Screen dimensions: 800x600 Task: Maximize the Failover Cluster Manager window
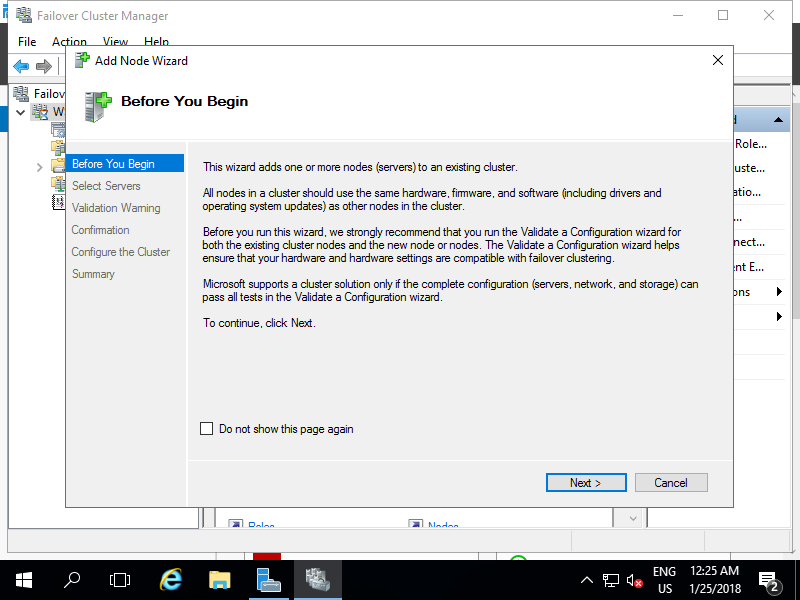coord(723,15)
